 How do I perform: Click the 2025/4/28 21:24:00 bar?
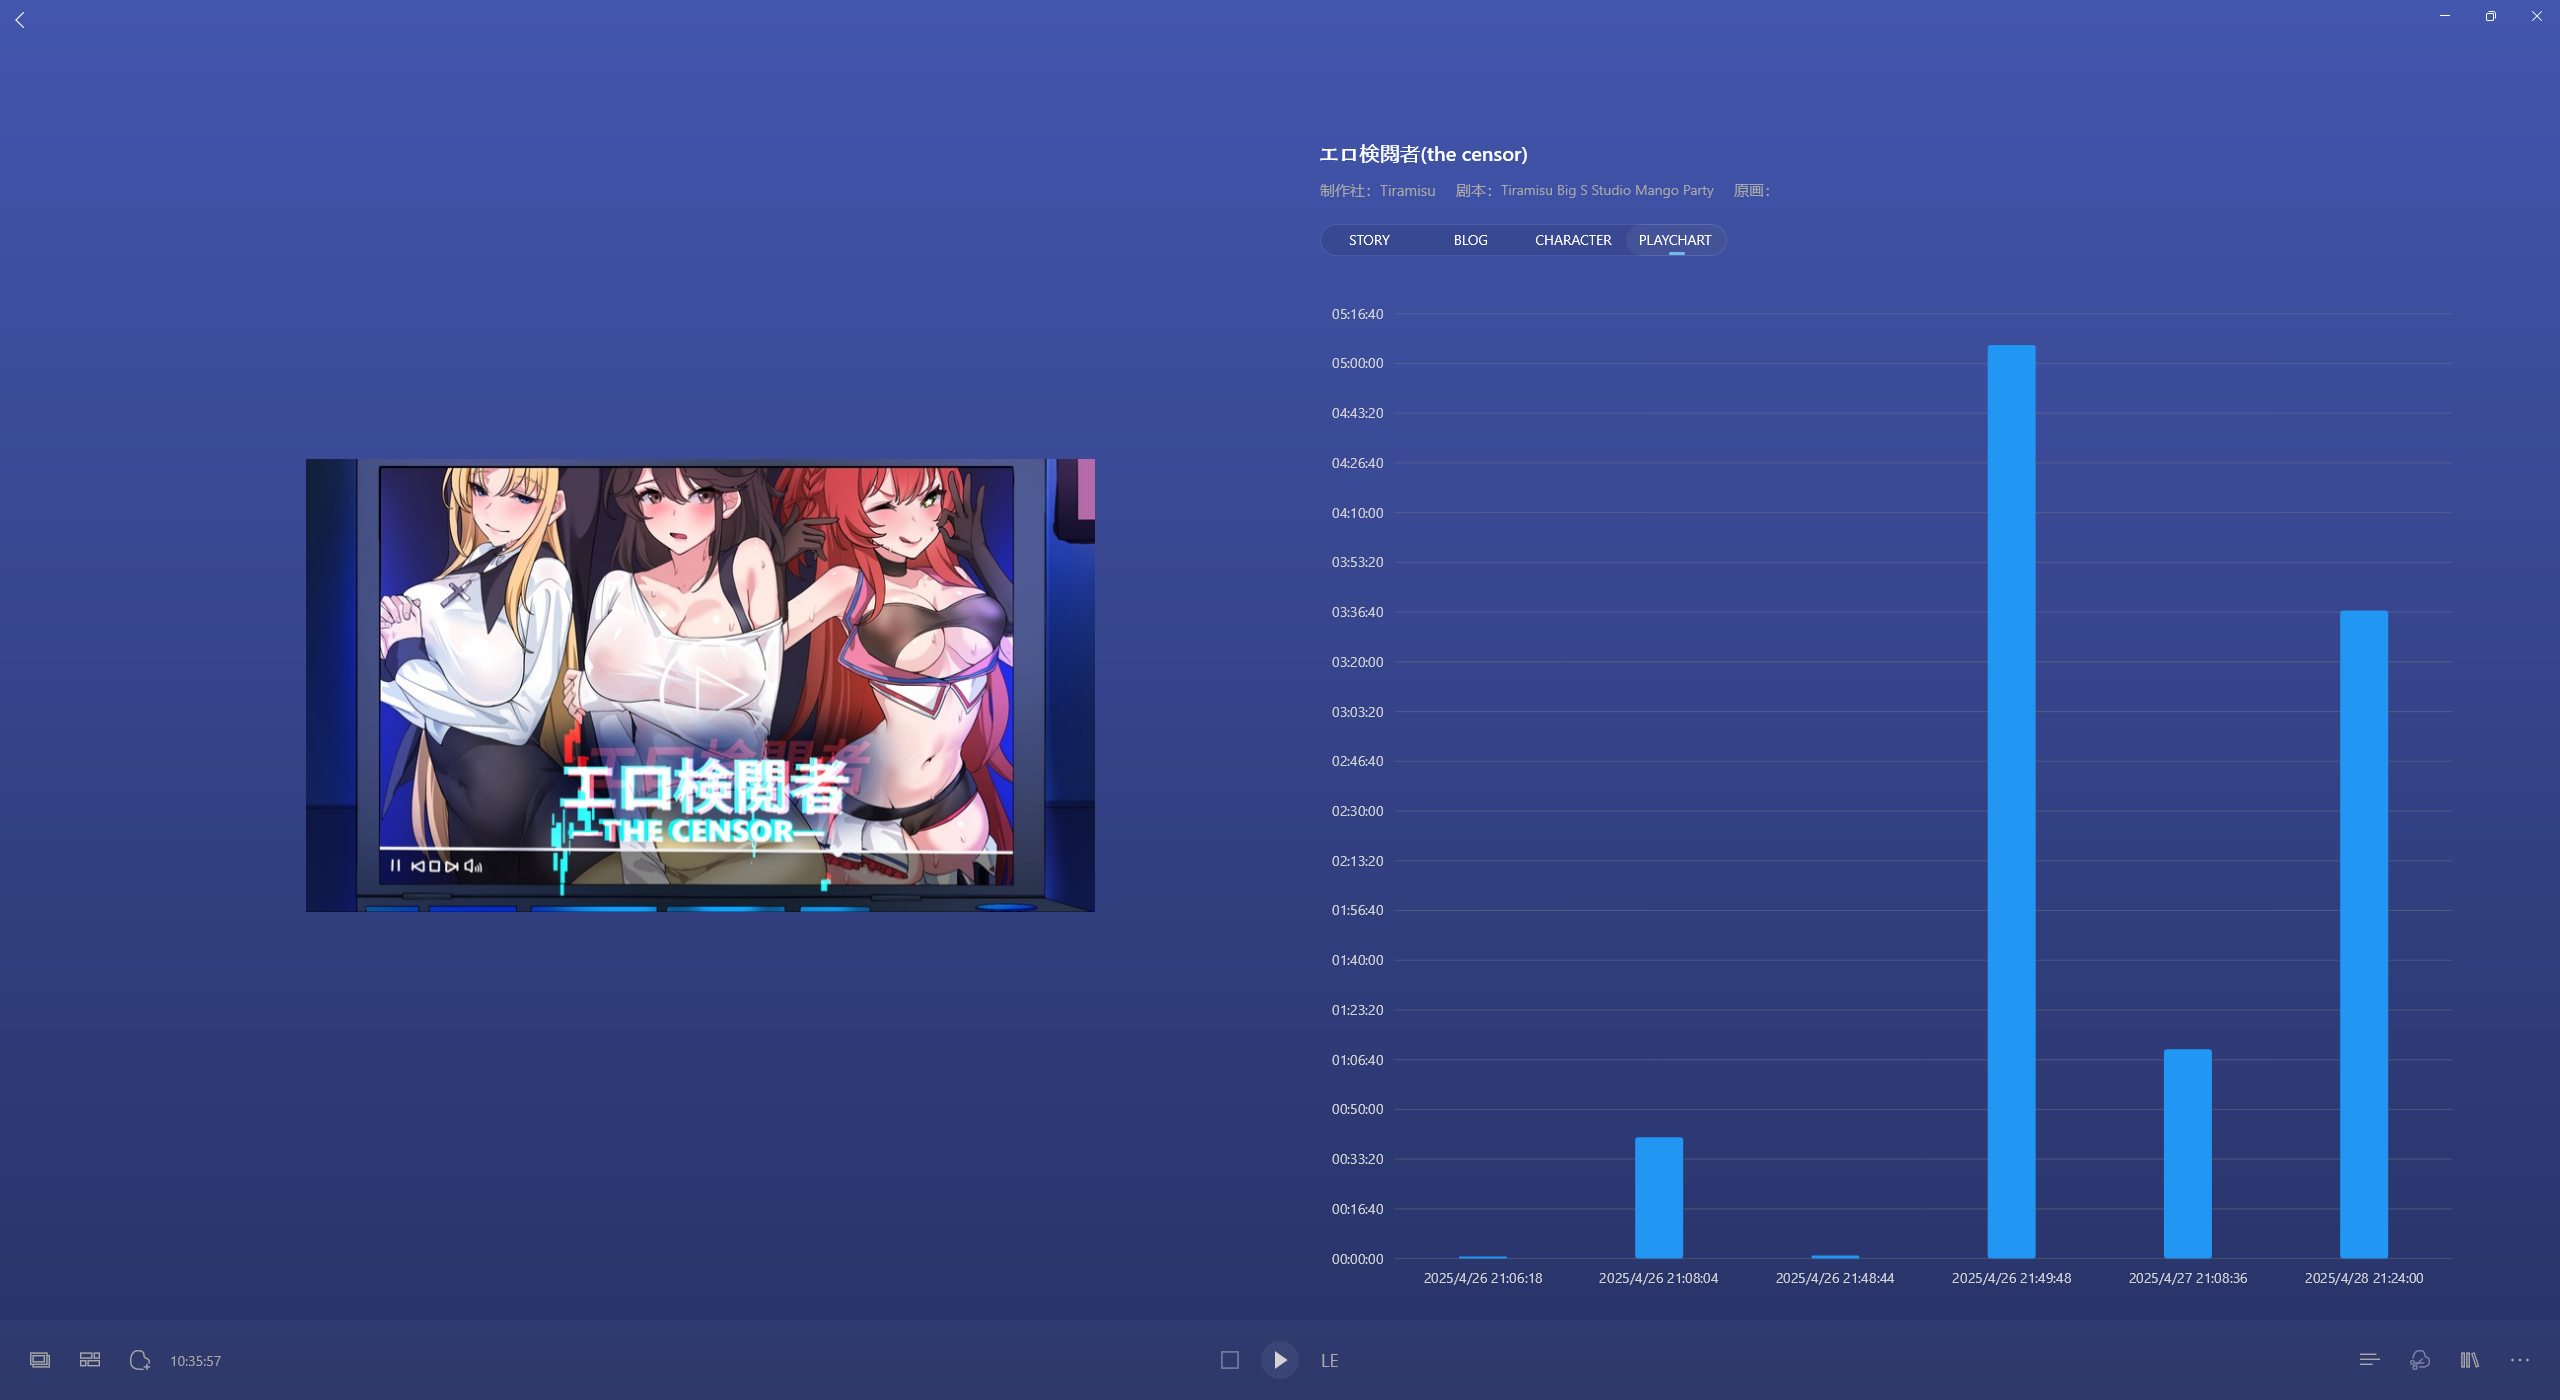tap(2364, 934)
